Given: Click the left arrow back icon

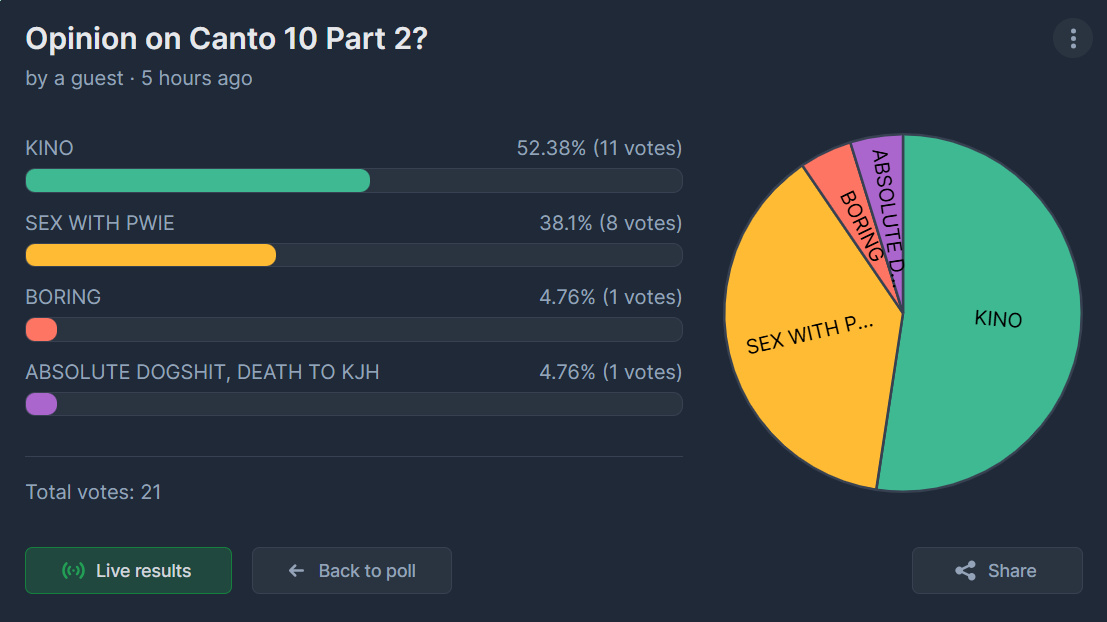Looking at the screenshot, I should tap(297, 570).
